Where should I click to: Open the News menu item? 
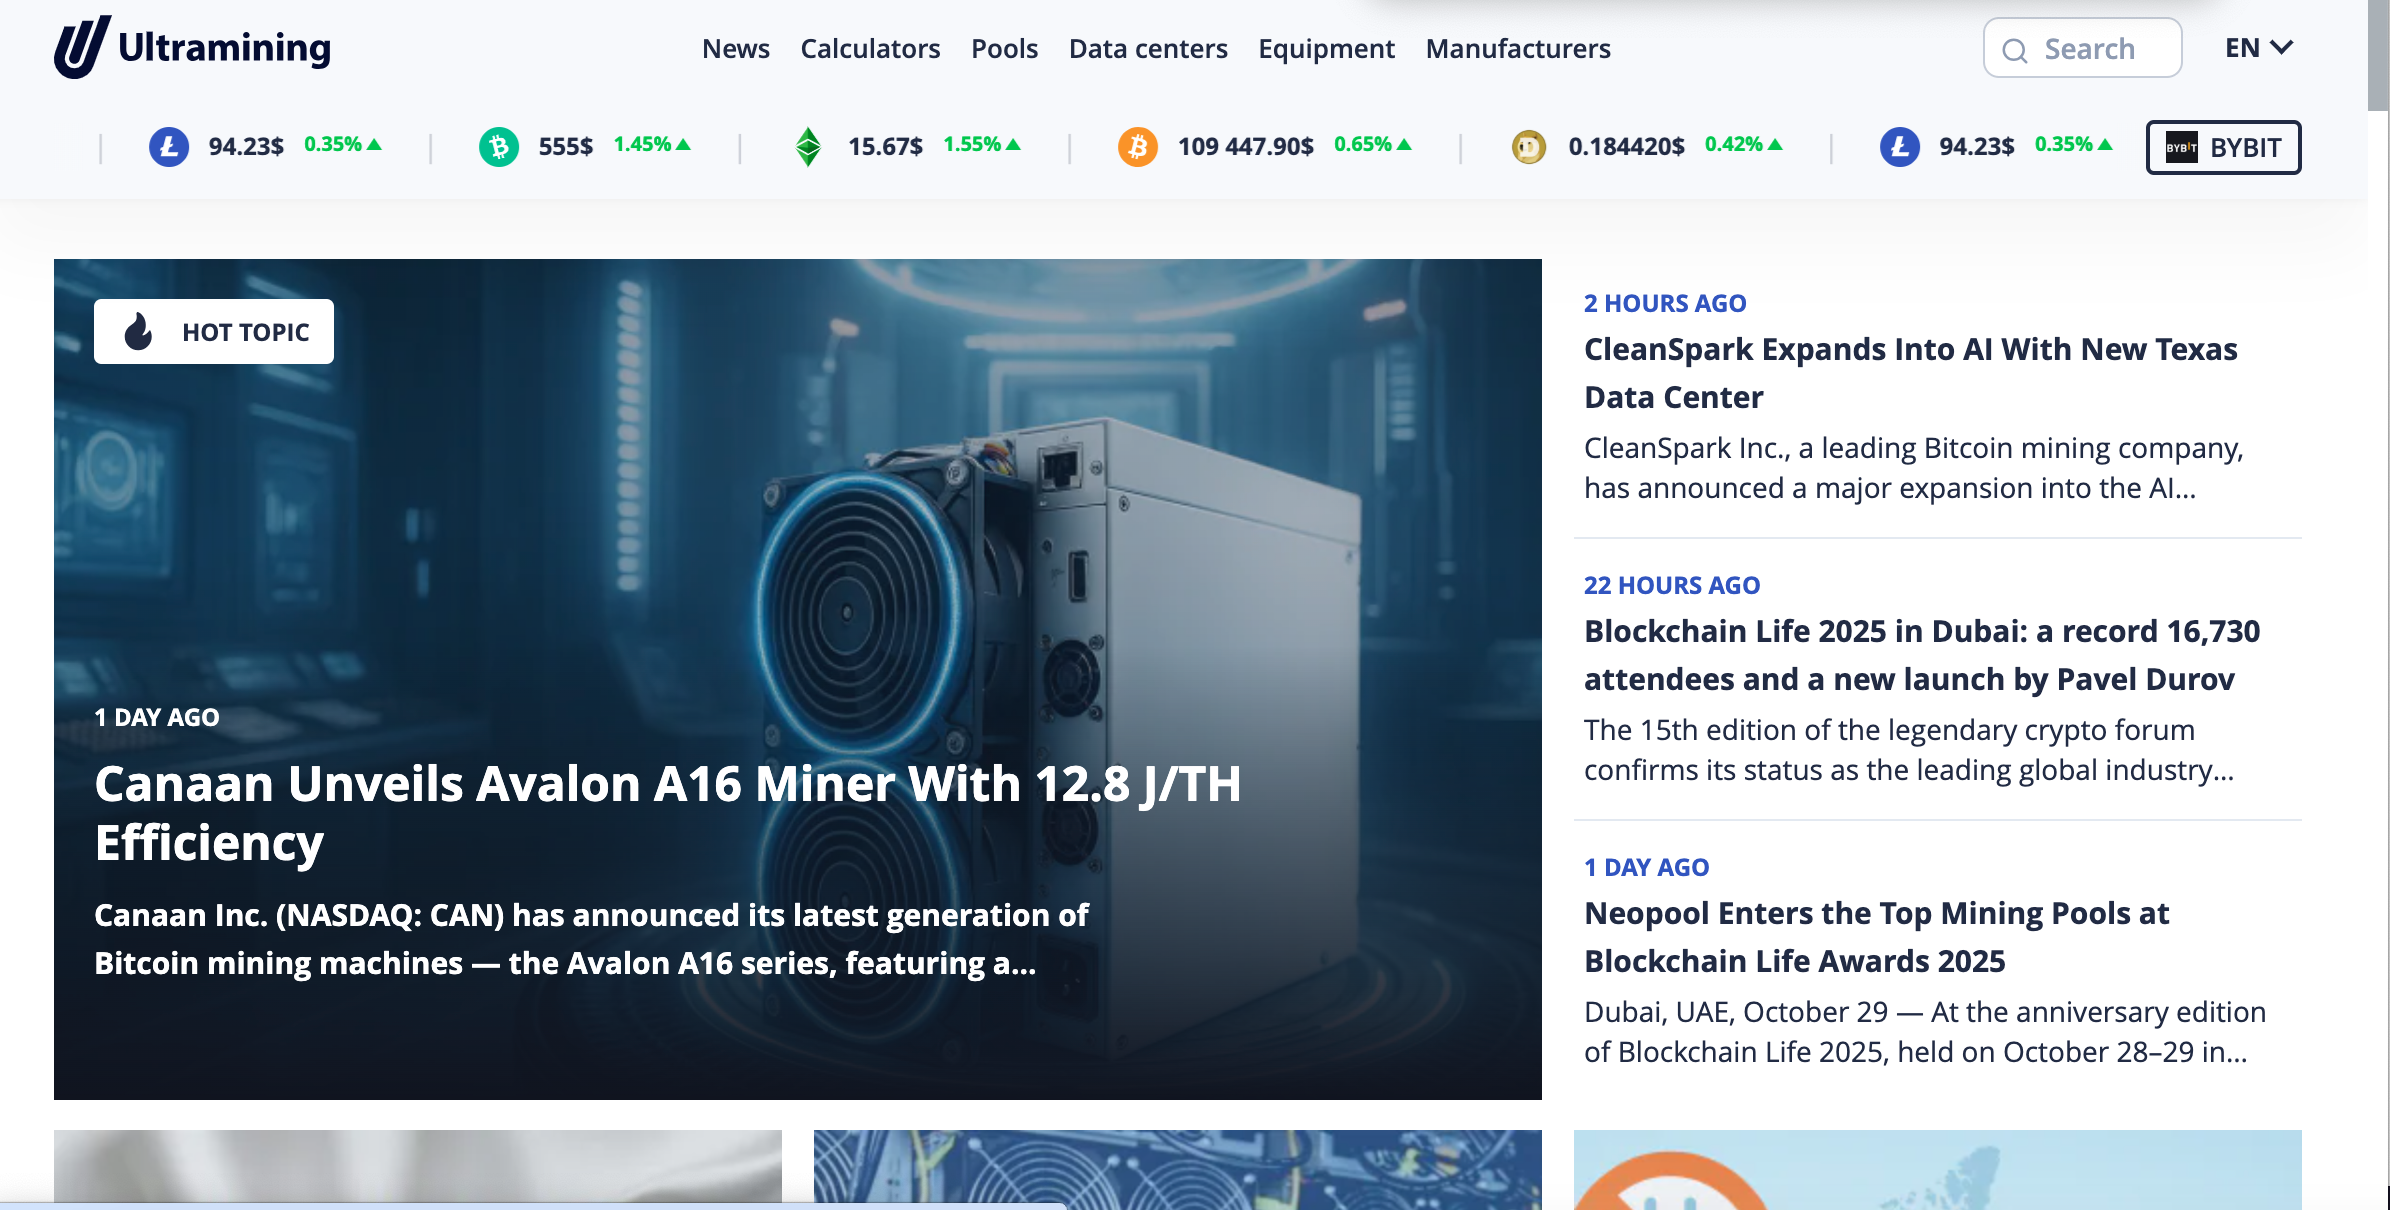tap(735, 48)
